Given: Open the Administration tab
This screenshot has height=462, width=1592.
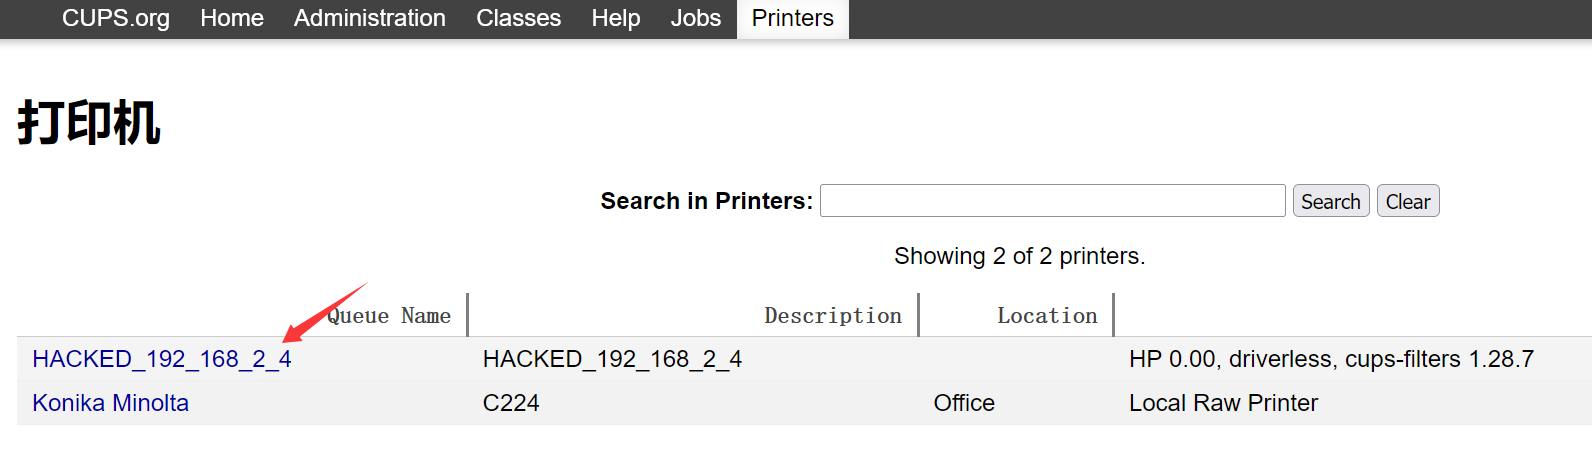Looking at the screenshot, I should click(x=369, y=18).
